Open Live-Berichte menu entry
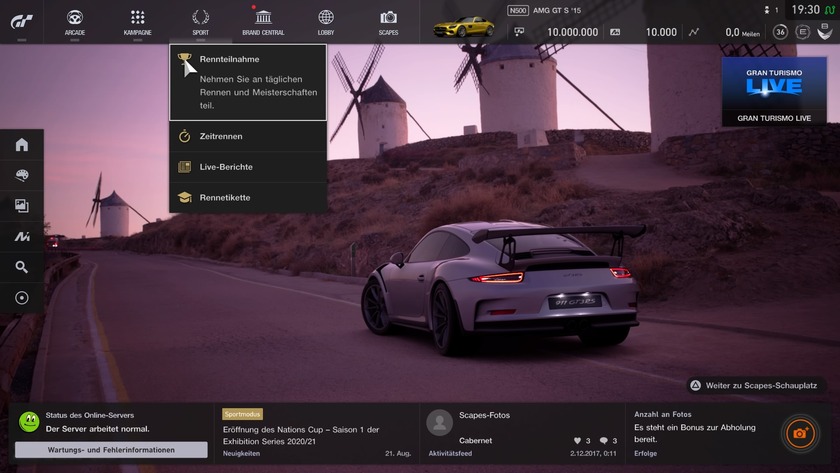Viewport: 840px width, 473px height. (248, 167)
